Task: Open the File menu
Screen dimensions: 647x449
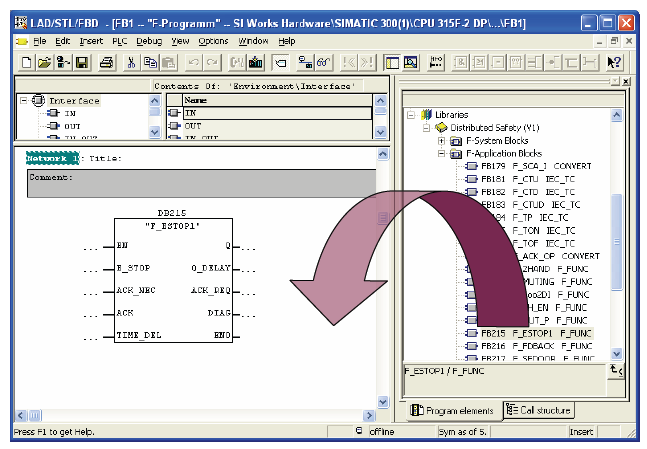Action: tap(40, 41)
